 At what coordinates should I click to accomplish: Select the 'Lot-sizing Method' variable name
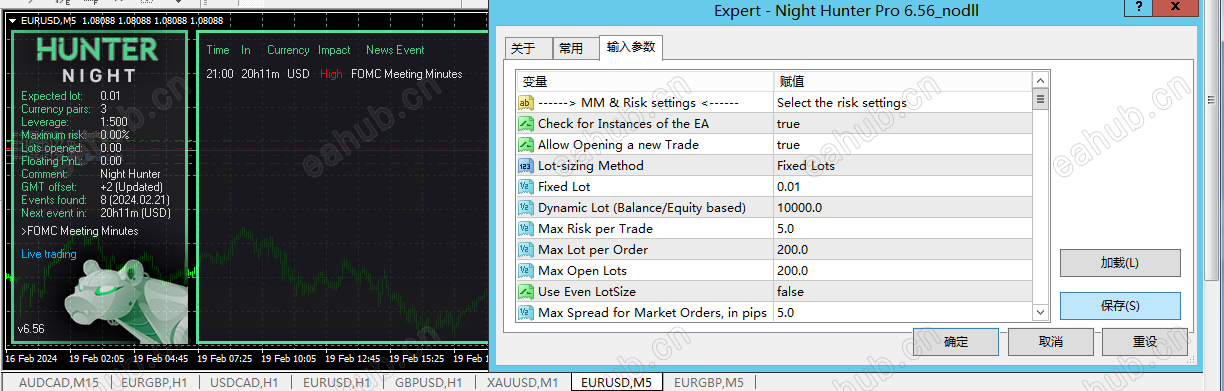(590, 166)
